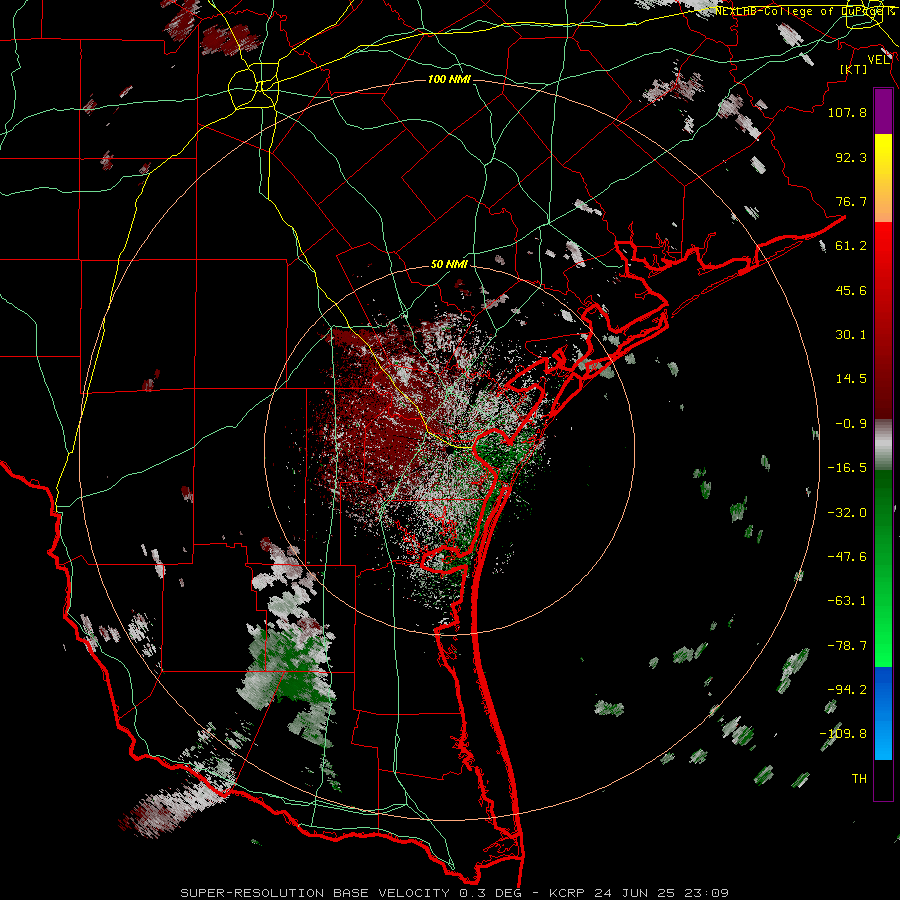
Task: Click the [KT] units label
Action: click(x=854, y=69)
